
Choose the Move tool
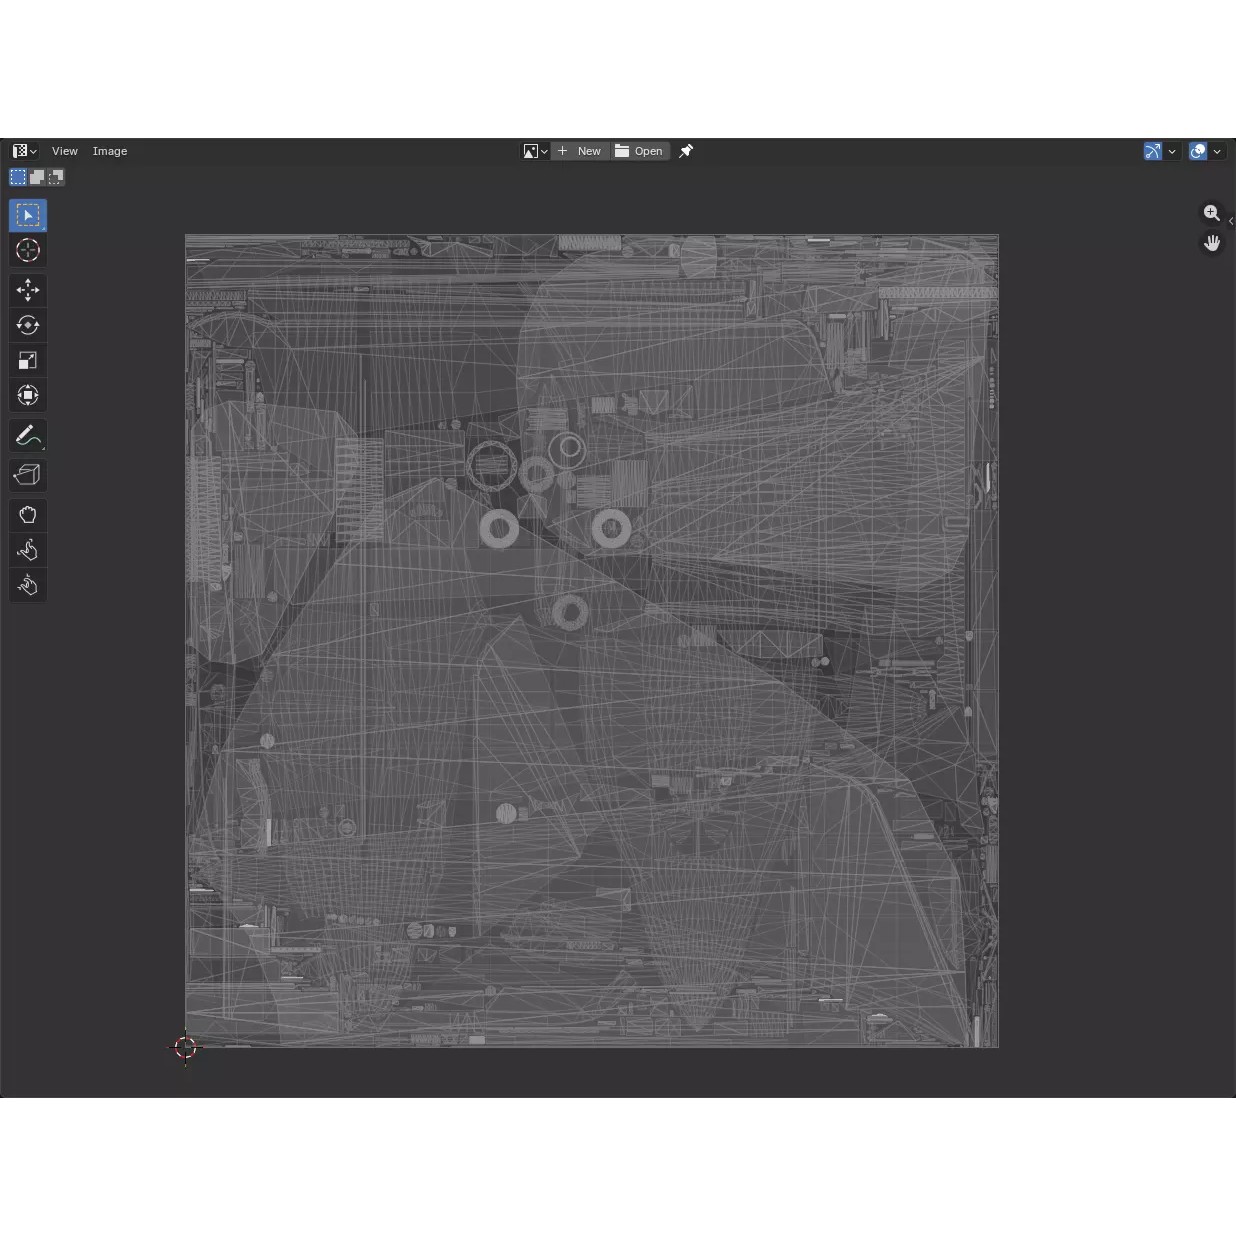point(28,290)
